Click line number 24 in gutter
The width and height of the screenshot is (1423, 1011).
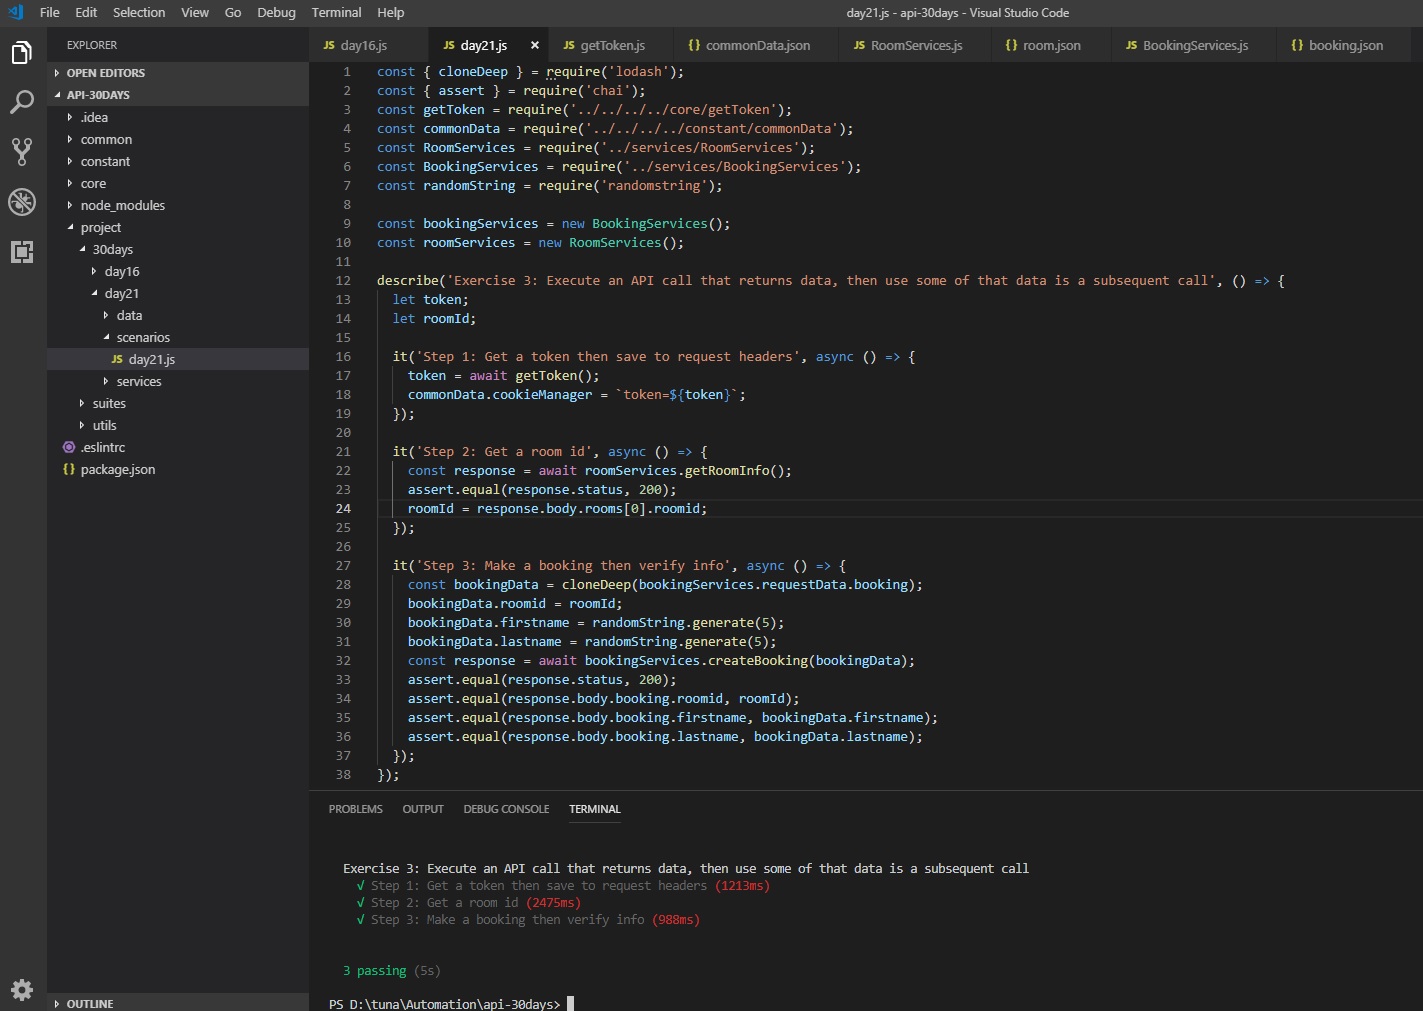pyautogui.click(x=343, y=508)
